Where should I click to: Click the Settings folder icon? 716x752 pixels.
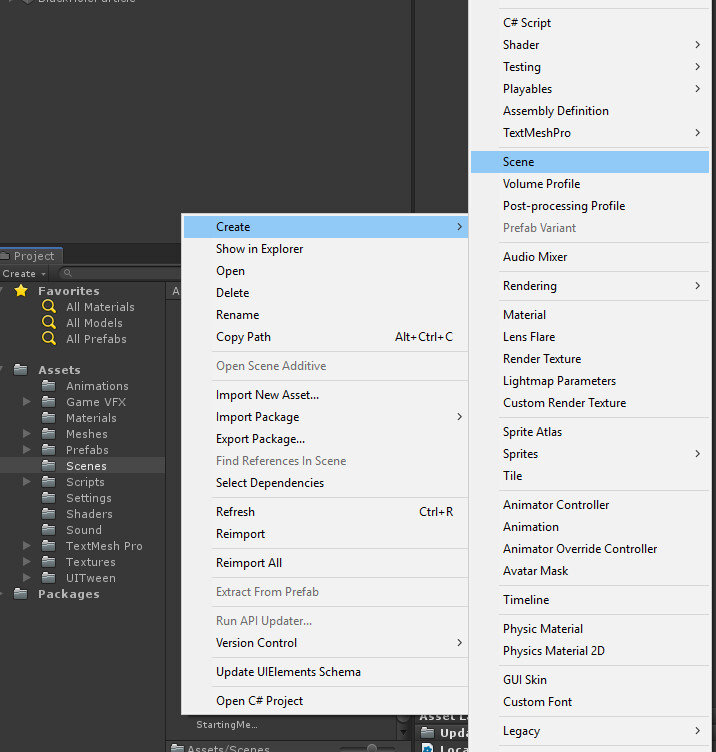48,497
